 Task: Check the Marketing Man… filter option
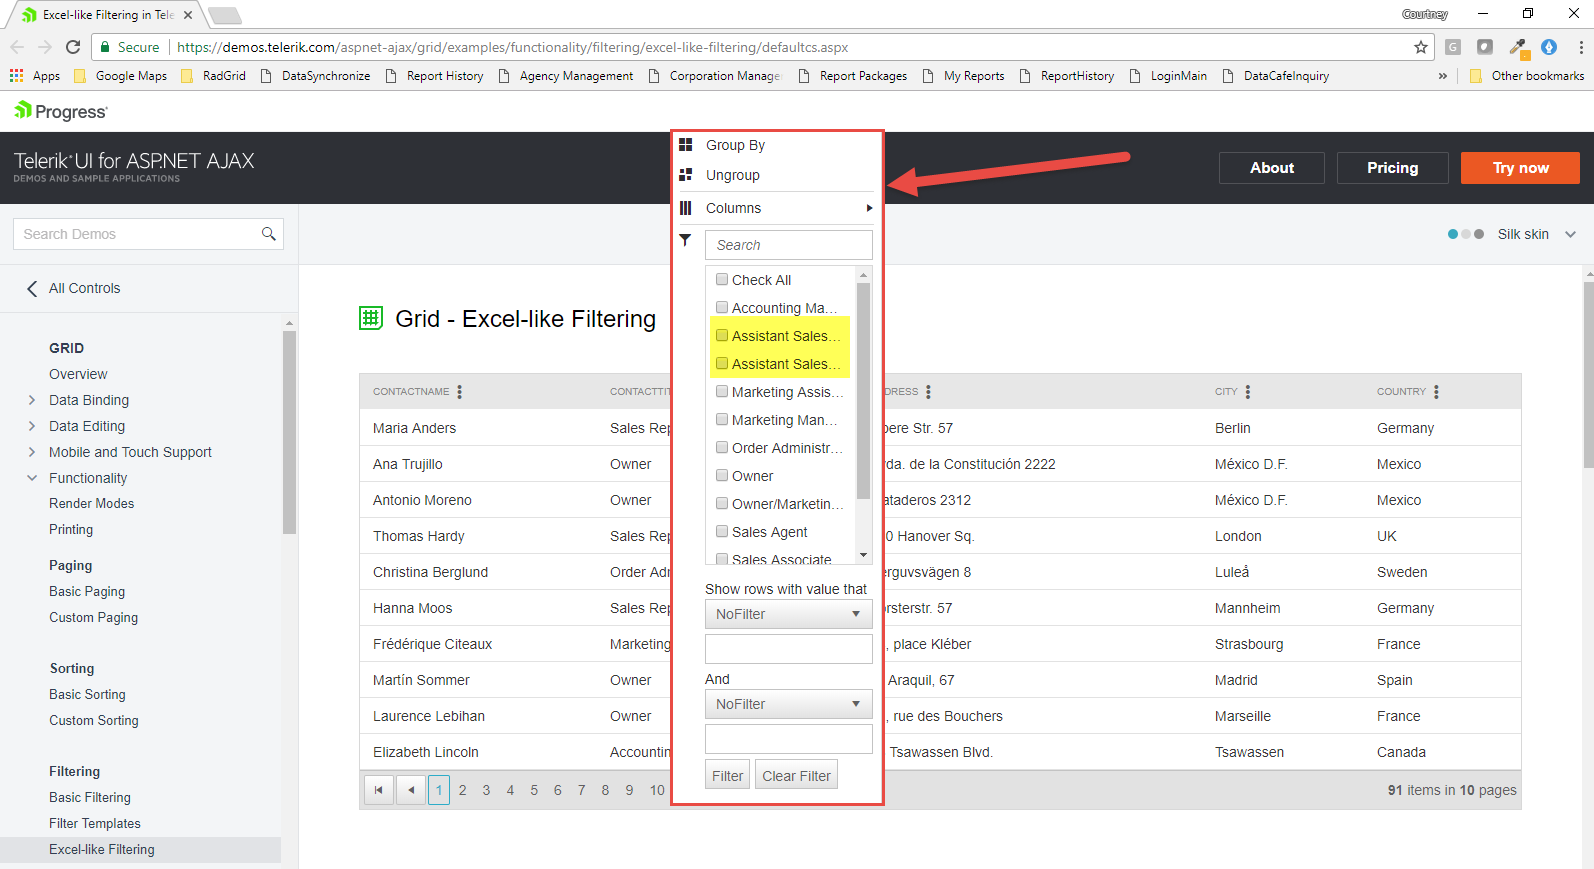coord(722,420)
